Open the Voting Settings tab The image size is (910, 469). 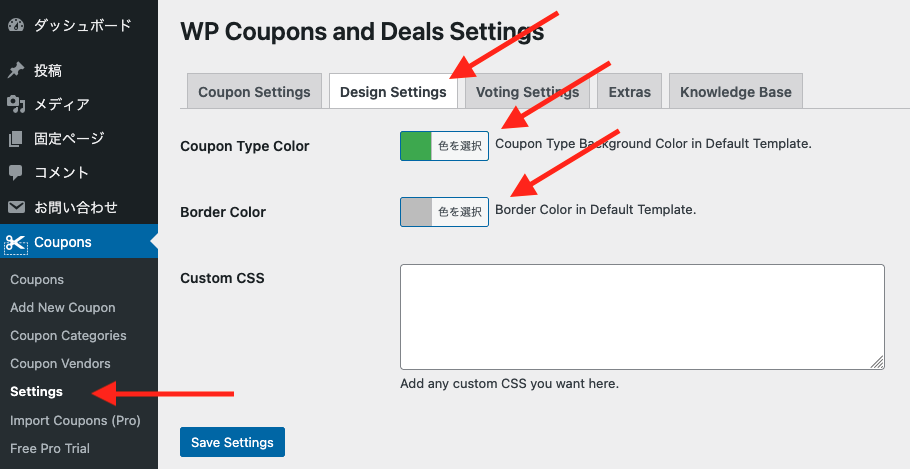(527, 91)
